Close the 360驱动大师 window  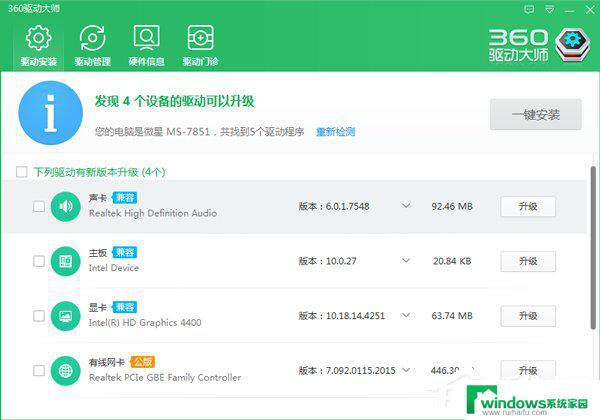pyautogui.click(x=590, y=10)
